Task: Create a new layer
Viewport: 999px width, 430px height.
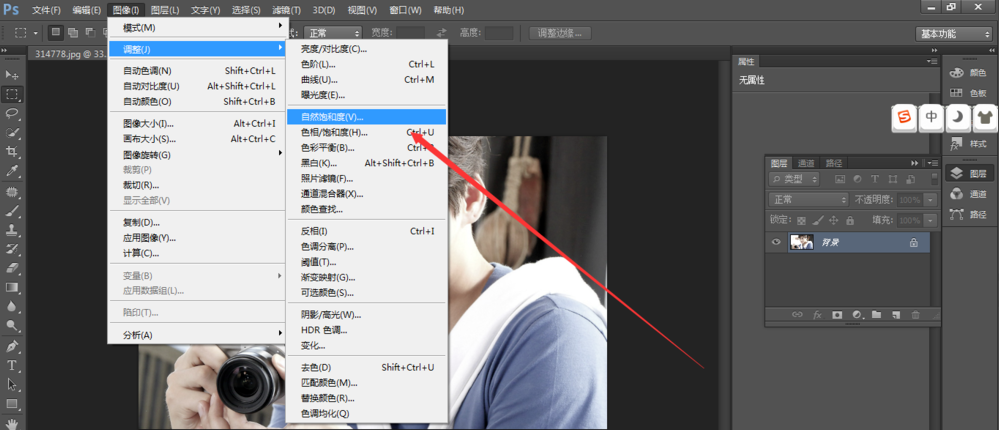Action: click(896, 315)
